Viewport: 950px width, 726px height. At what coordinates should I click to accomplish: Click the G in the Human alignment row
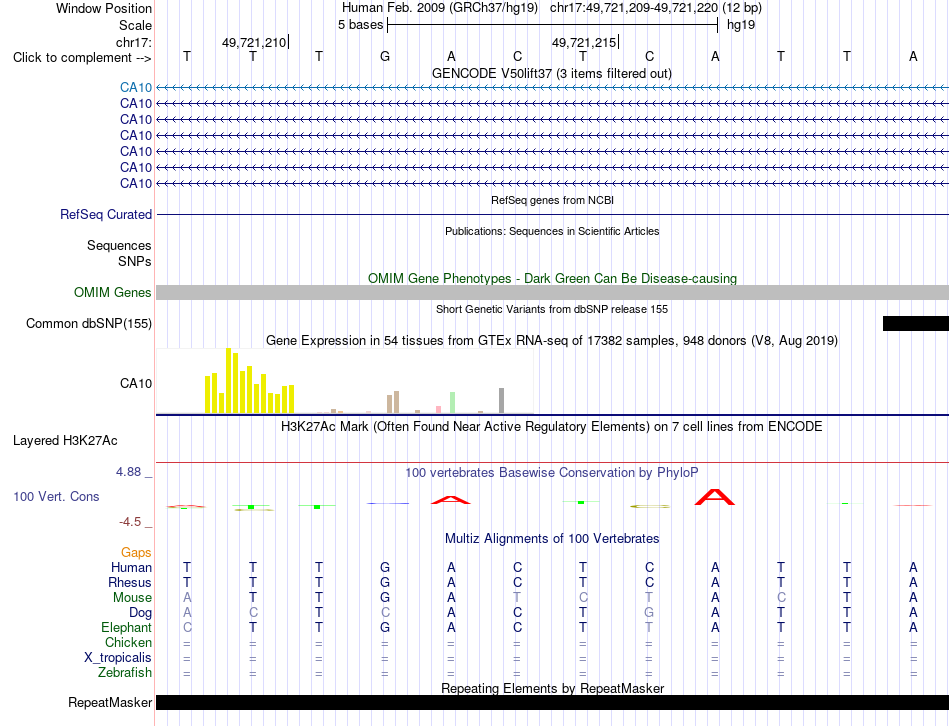pos(385,568)
